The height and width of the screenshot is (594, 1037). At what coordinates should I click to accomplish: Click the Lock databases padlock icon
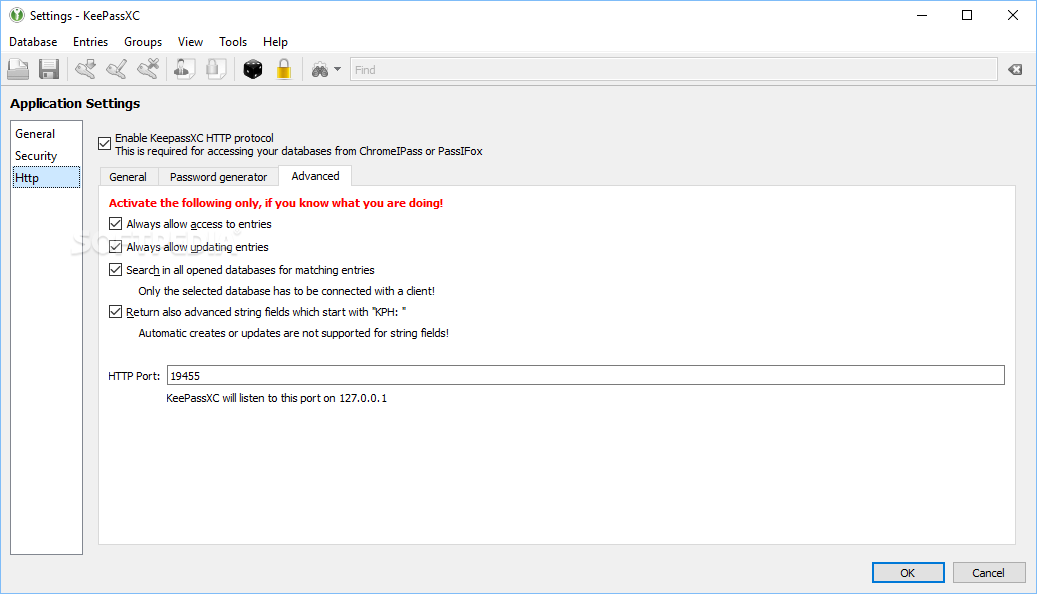click(x=284, y=69)
